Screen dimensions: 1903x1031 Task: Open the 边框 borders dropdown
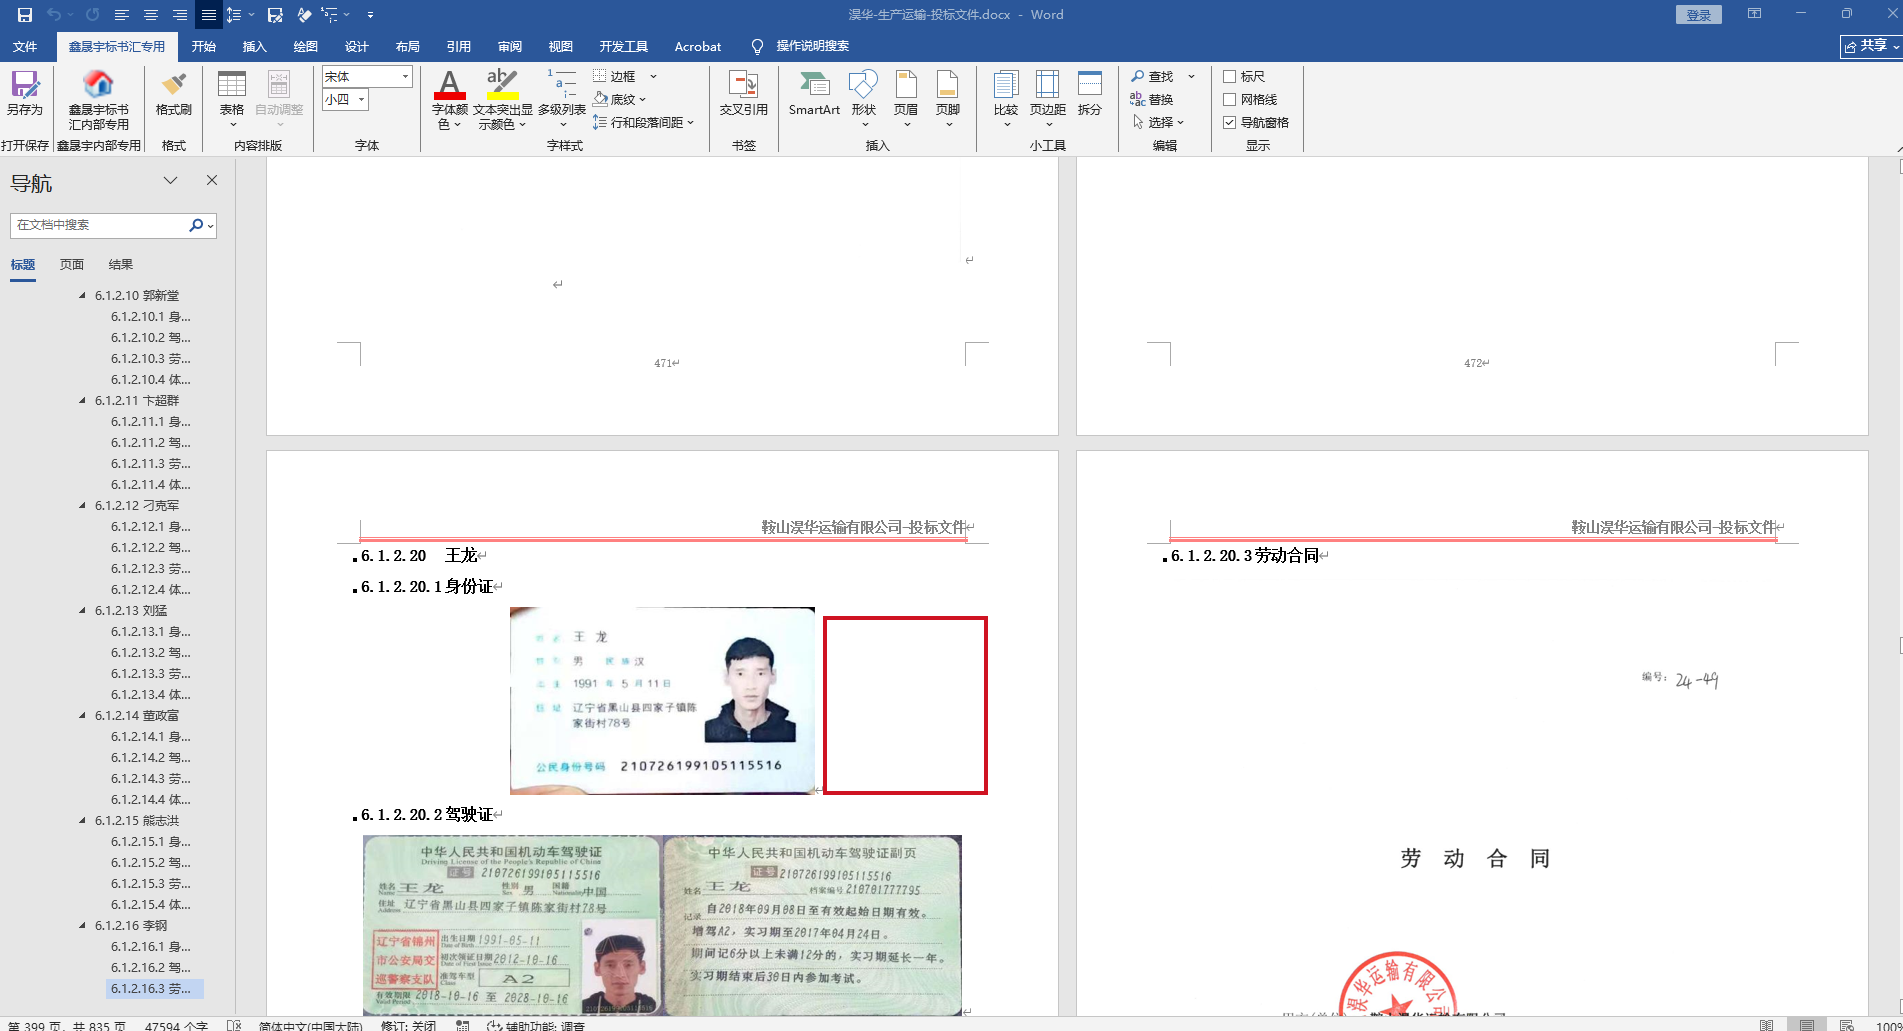click(654, 76)
